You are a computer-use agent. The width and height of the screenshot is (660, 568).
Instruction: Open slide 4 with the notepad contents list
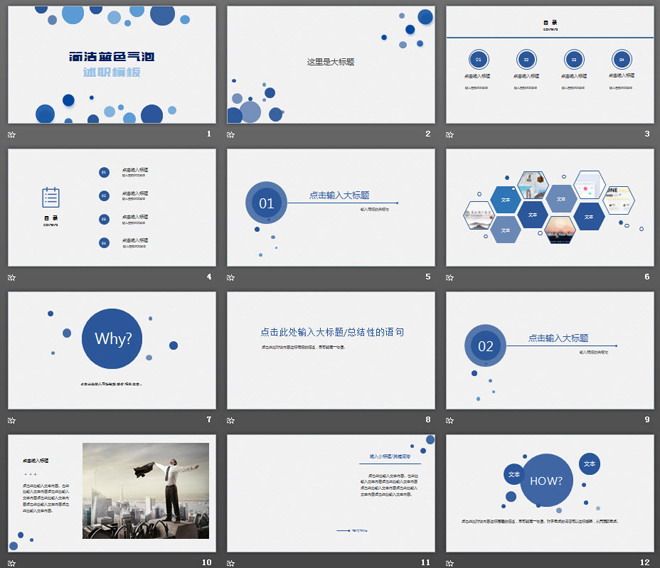click(x=112, y=207)
